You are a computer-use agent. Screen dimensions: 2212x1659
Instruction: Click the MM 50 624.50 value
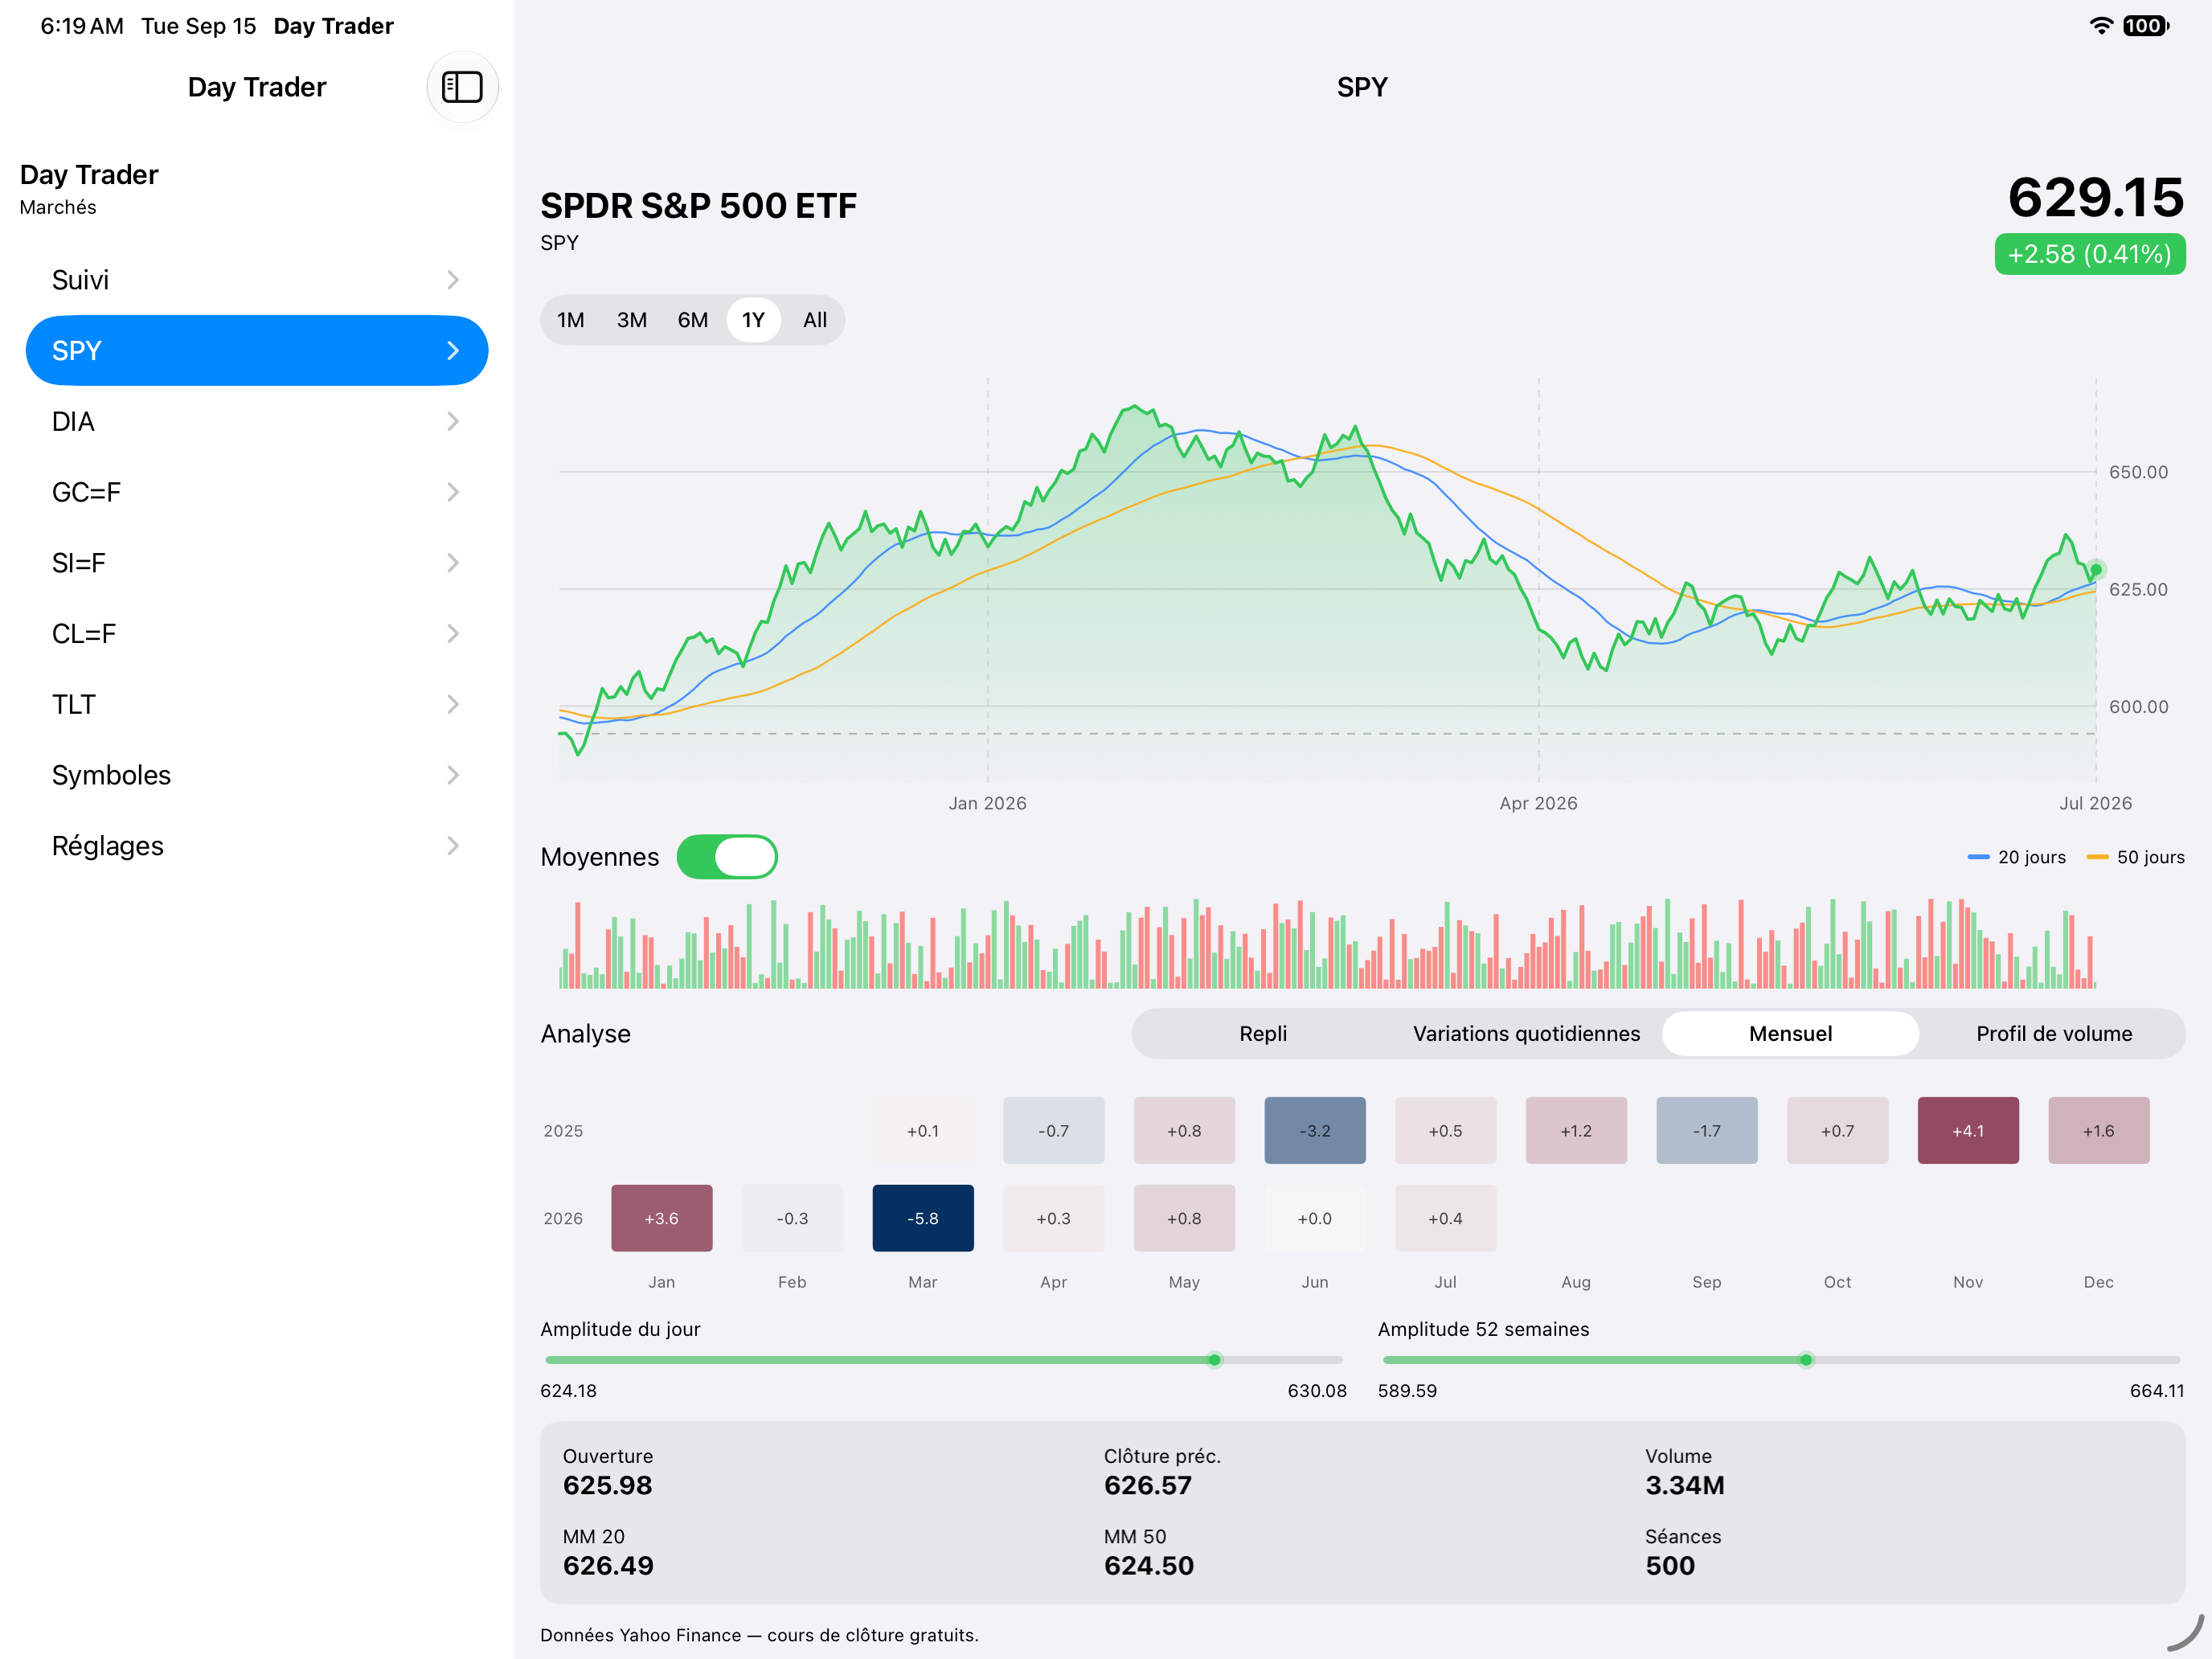tap(1149, 1565)
